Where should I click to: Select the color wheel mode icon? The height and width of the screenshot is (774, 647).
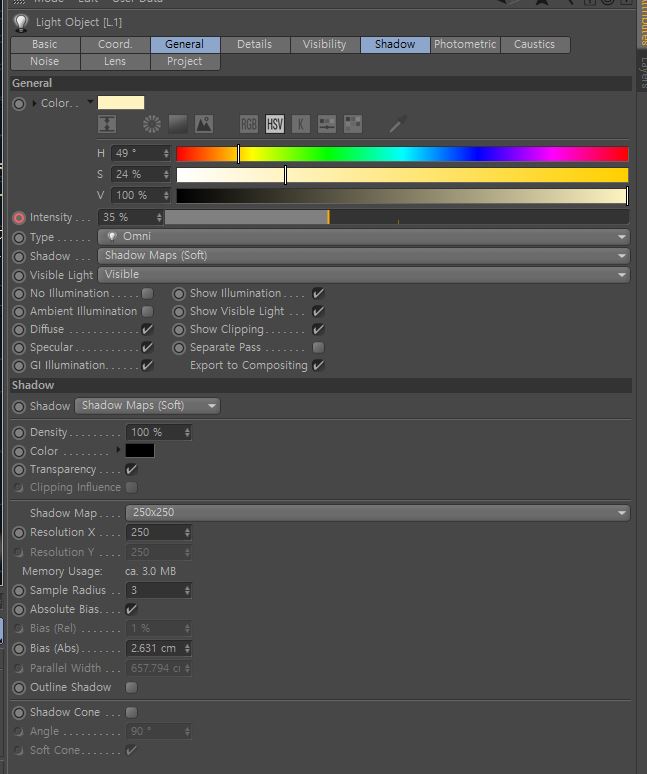[152, 124]
